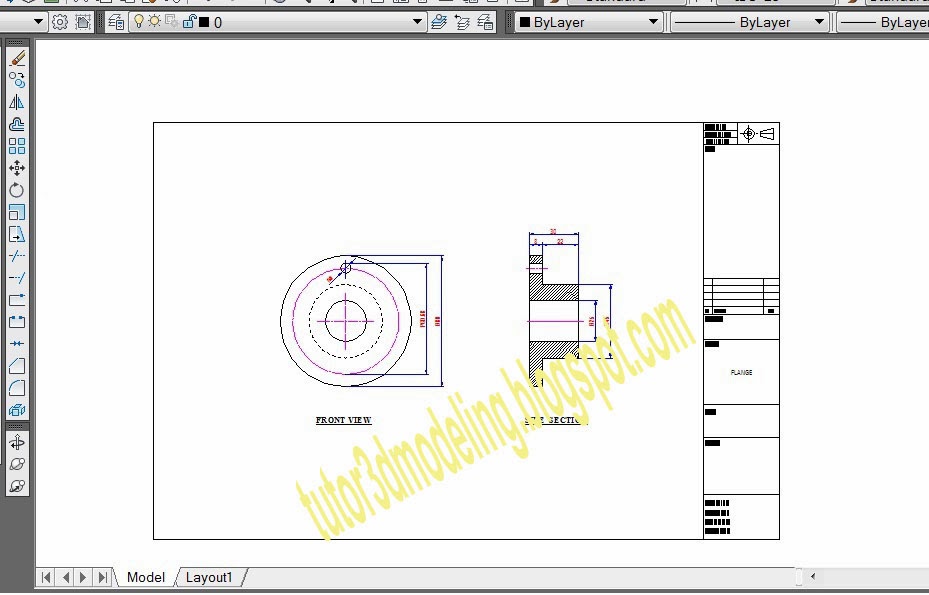Click layer 0 black color swatch
929x595 pixels.
coord(204,23)
